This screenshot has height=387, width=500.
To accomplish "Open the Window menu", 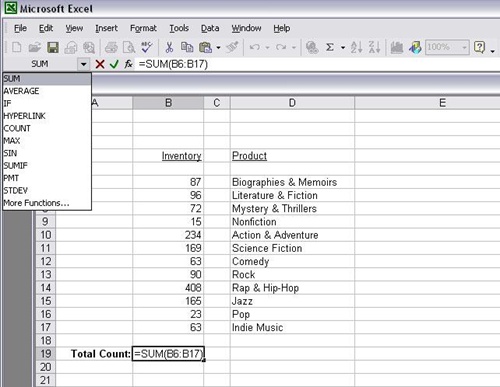I will (x=246, y=28).
